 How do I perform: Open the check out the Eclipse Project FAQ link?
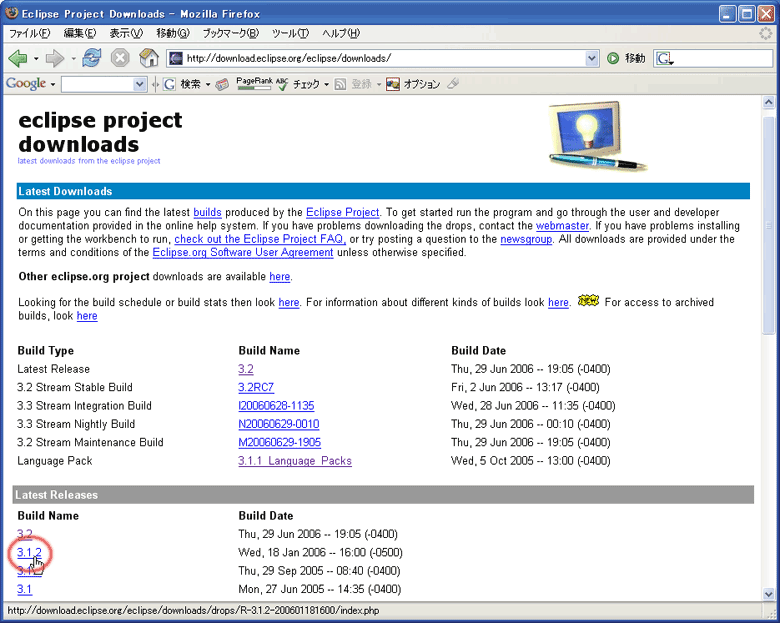(x=260, y=239)
